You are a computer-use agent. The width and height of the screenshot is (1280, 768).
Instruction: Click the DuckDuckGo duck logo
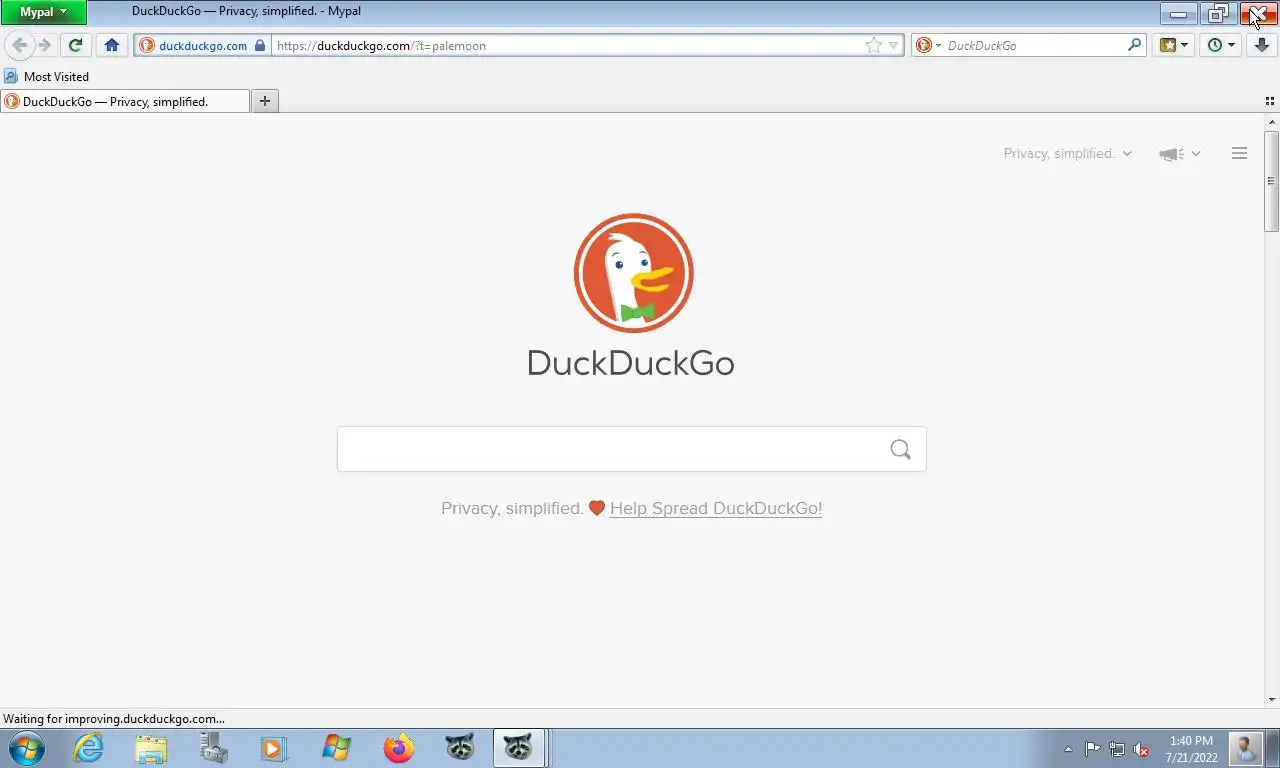pos(633,272)
